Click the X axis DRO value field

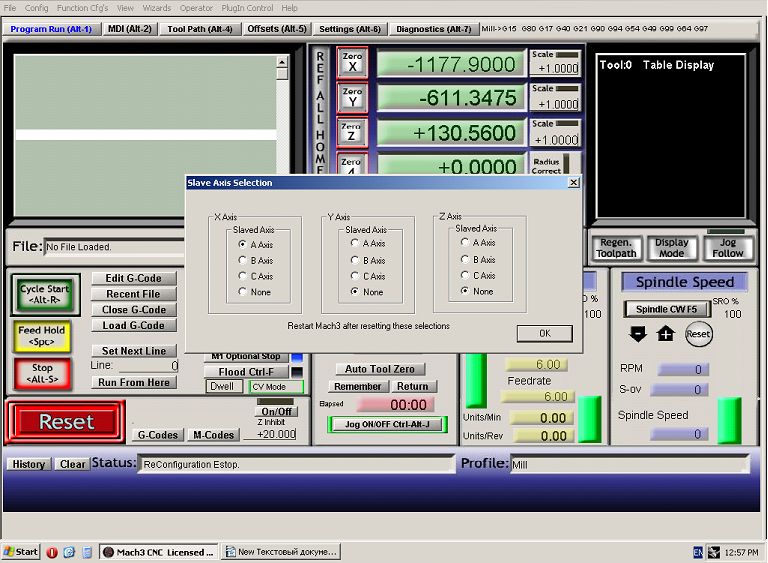point(451,64)
